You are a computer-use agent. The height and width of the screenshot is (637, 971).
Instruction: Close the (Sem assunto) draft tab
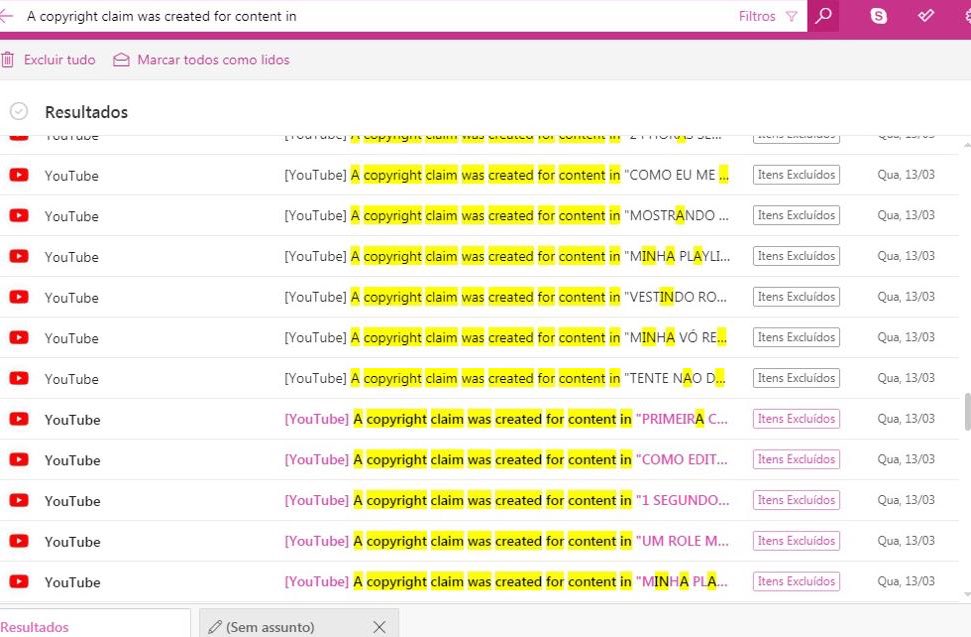[380, 626]
